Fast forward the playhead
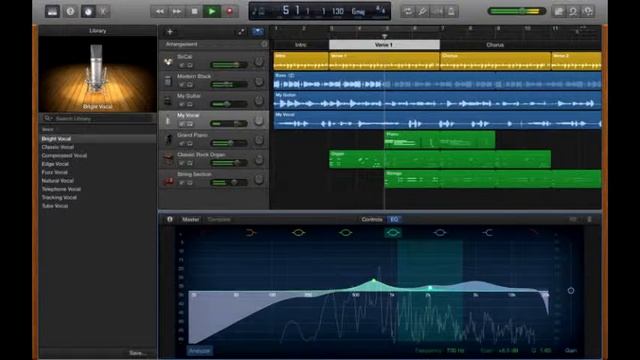Screen dimensions: 640x360 pyautogui.click(x=177, y=11)
